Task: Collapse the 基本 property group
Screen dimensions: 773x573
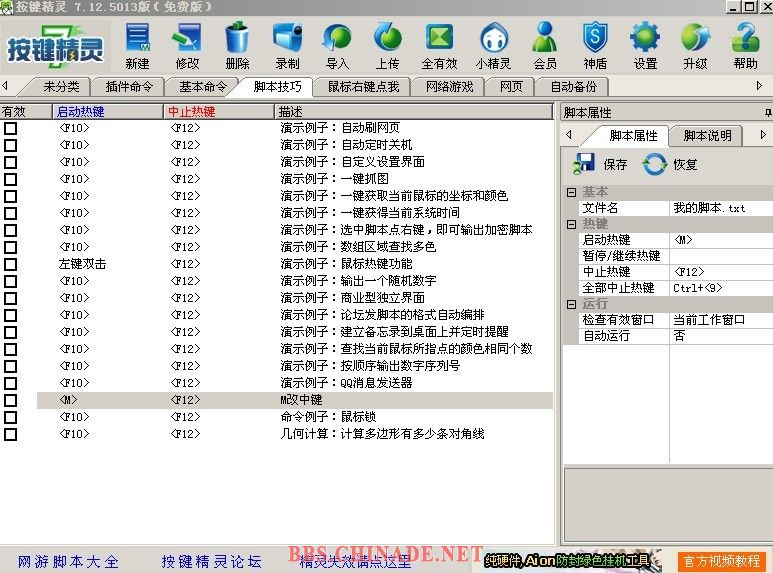Action: (x=571, y=191)
